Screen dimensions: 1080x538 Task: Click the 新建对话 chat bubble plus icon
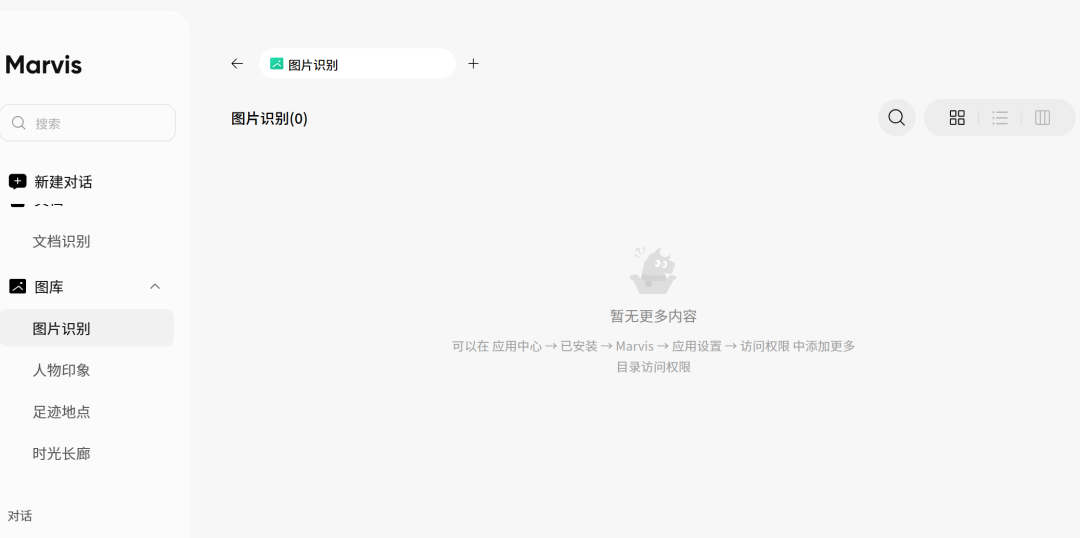pyautogui.click(x=17, y=182)
